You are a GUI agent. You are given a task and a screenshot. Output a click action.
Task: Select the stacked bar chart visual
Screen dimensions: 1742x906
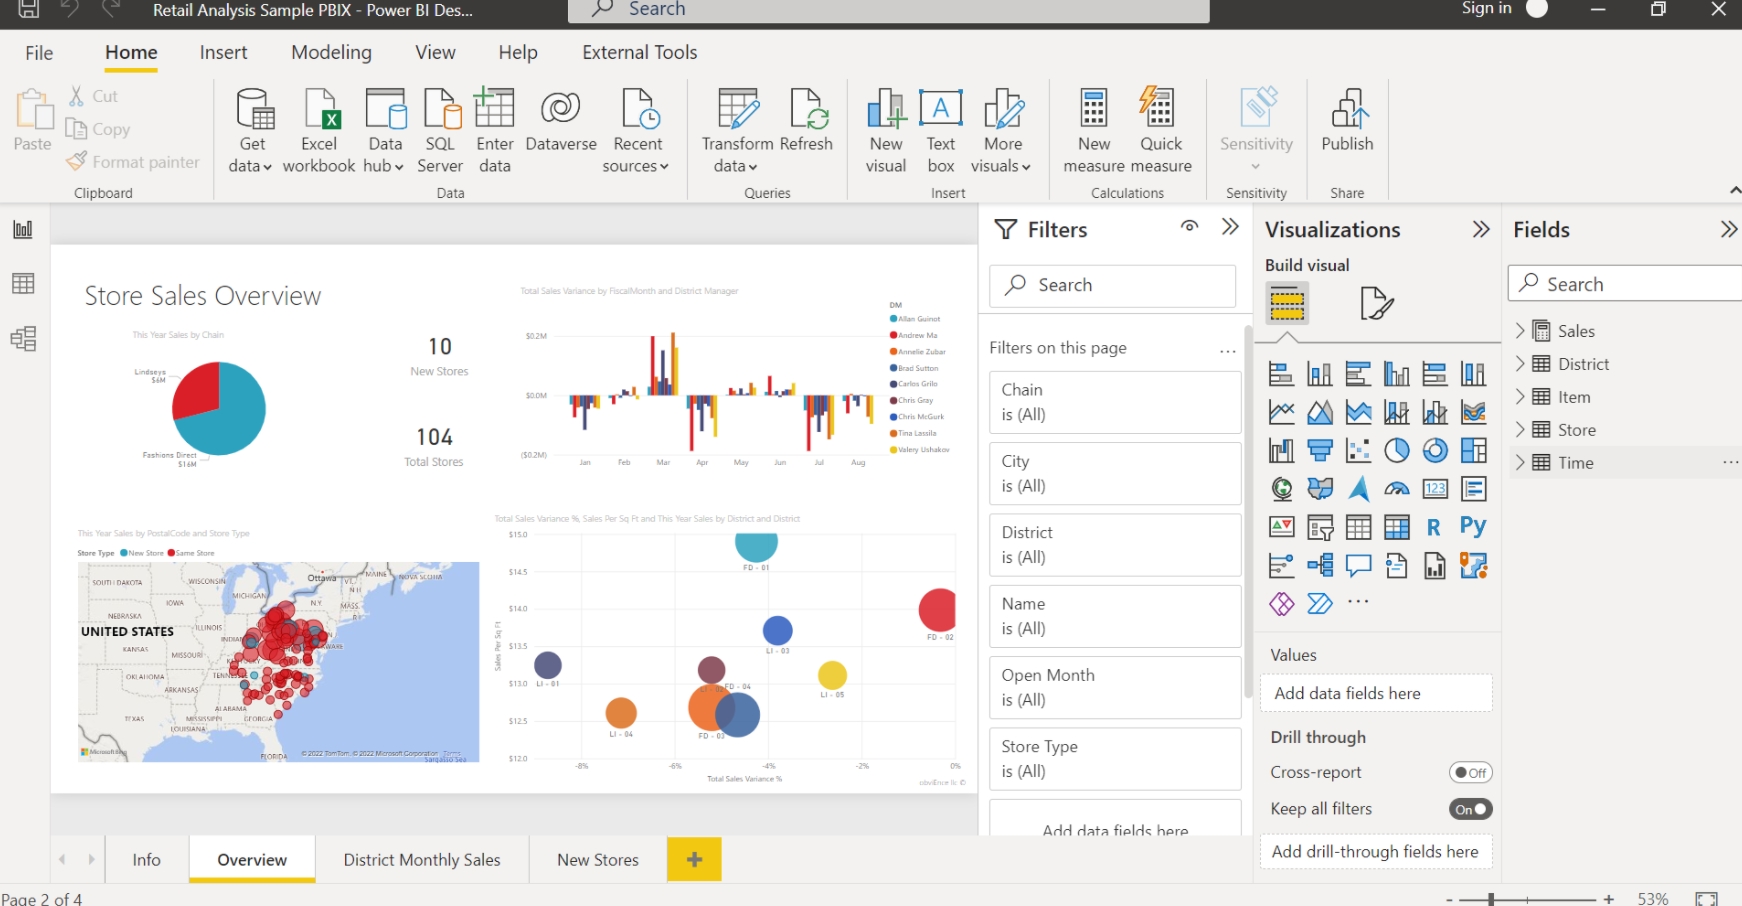(x=1281, y=374)
